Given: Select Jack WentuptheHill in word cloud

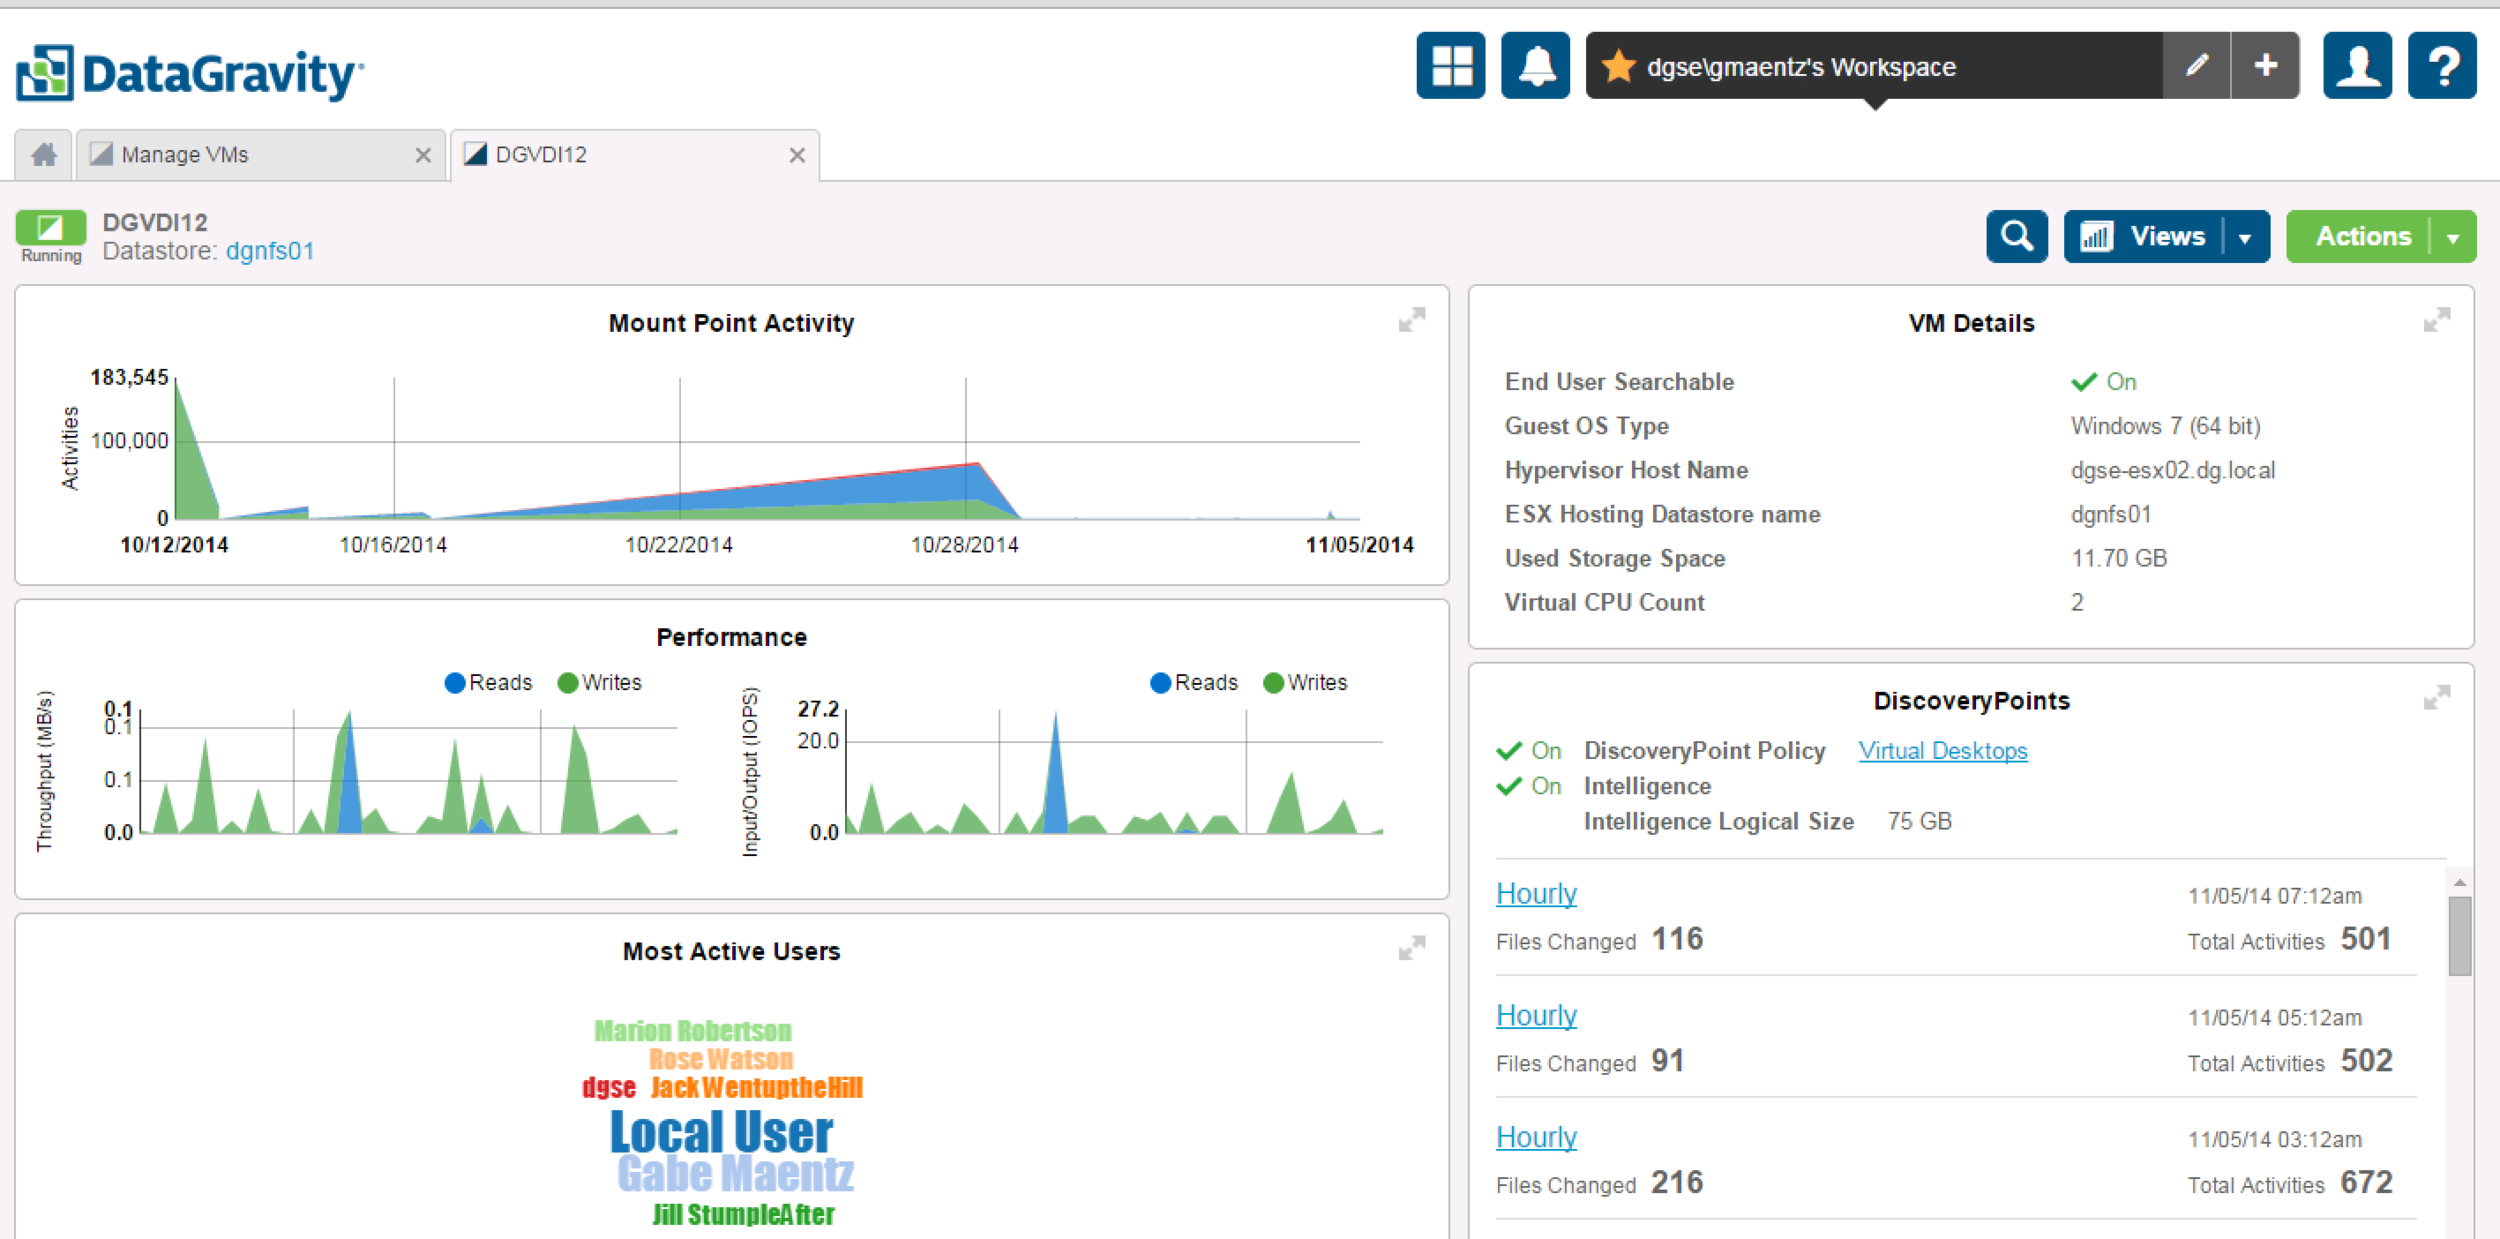Looking at the screenshot, I should coord(756,1088).
